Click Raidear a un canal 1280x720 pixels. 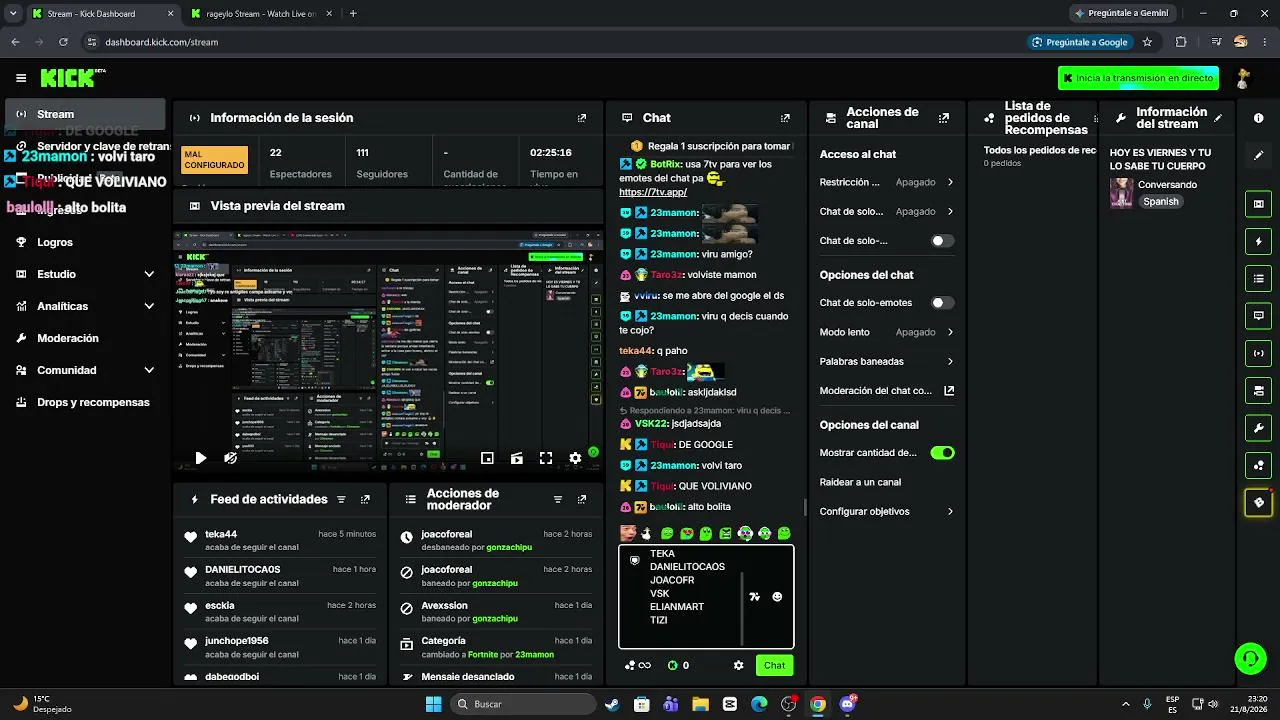[860, 482]
